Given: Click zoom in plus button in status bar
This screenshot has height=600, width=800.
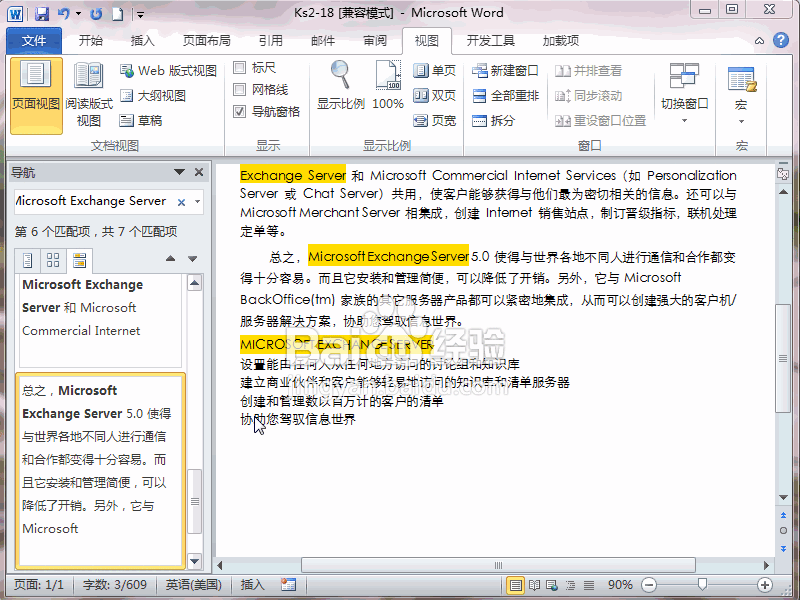Looking at the screenshot, I should coord(764,585).
